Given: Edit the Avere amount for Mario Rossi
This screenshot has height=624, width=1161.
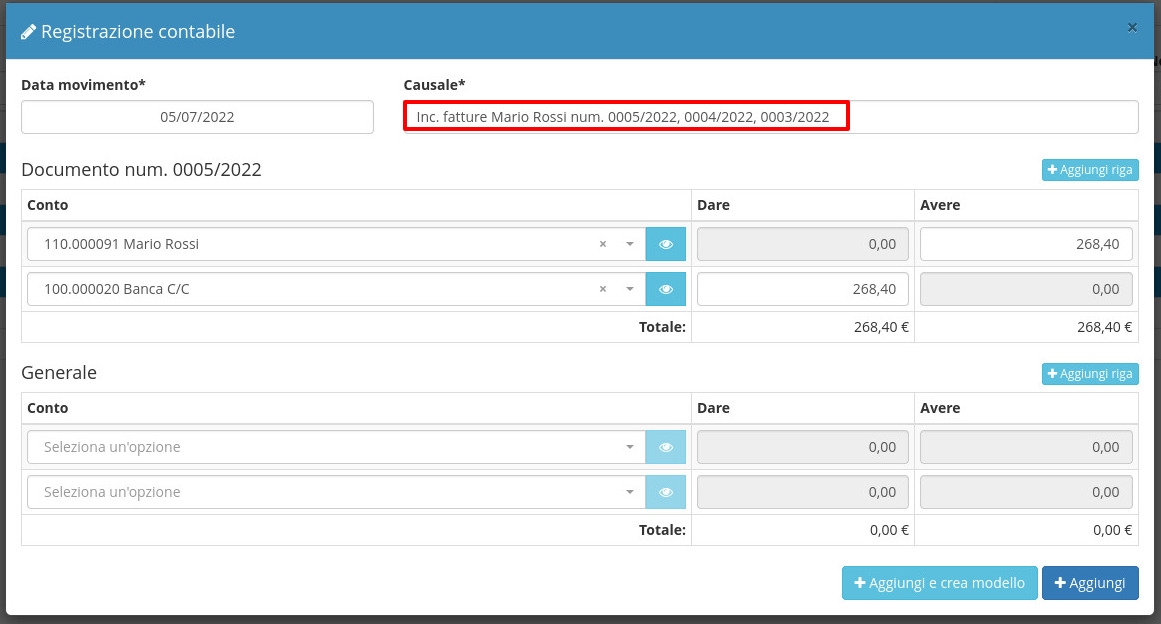Looking at the screenshot, I should pos(1026,244).
